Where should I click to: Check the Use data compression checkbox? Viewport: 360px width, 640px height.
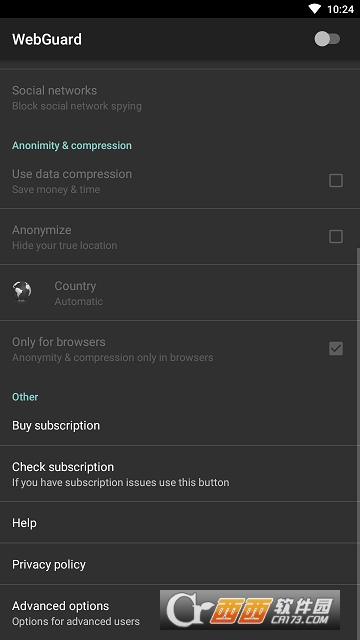click(336, 180)
